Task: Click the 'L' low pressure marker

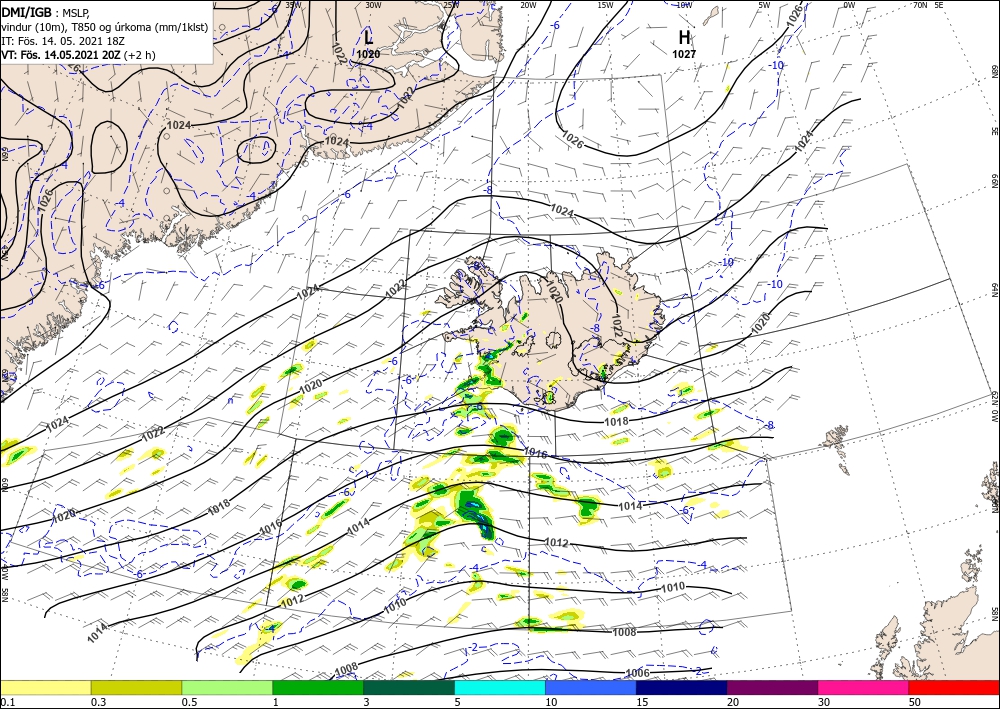Action: (x=369, y=37)
